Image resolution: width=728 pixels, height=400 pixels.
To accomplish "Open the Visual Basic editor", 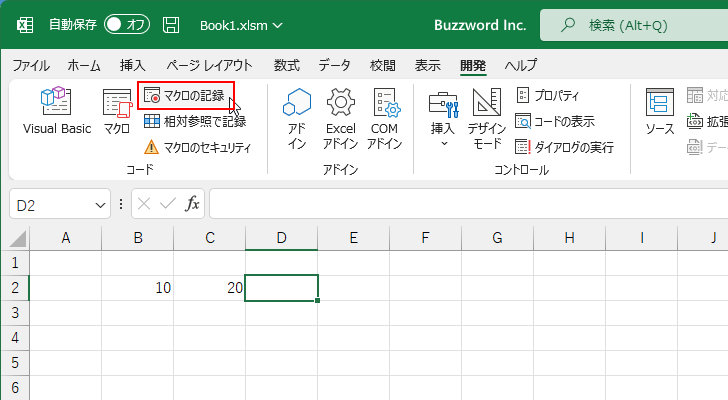I will (x=57, y=110).
